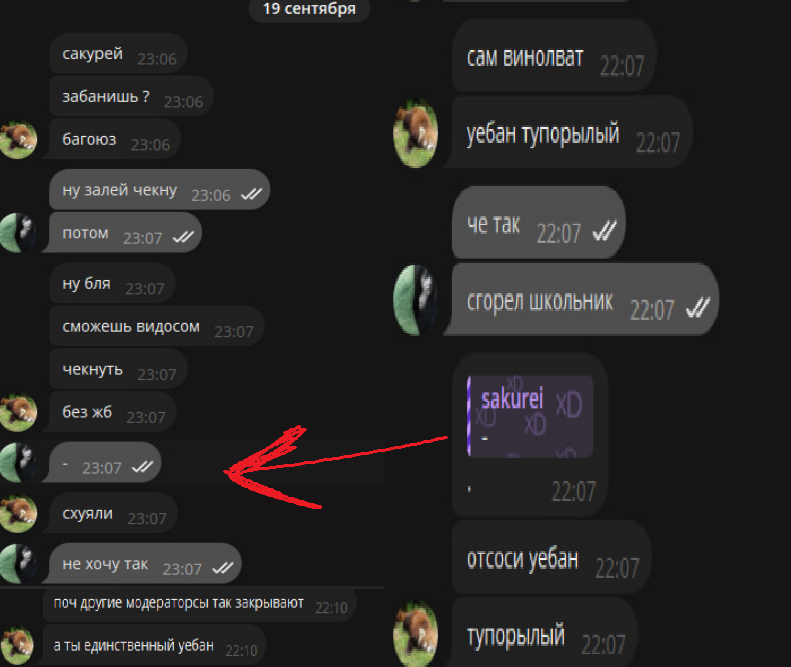Open panda avatar next to 'схуяли' message
791x667 pixels.
pyautogui.click(x=18, y=514)
